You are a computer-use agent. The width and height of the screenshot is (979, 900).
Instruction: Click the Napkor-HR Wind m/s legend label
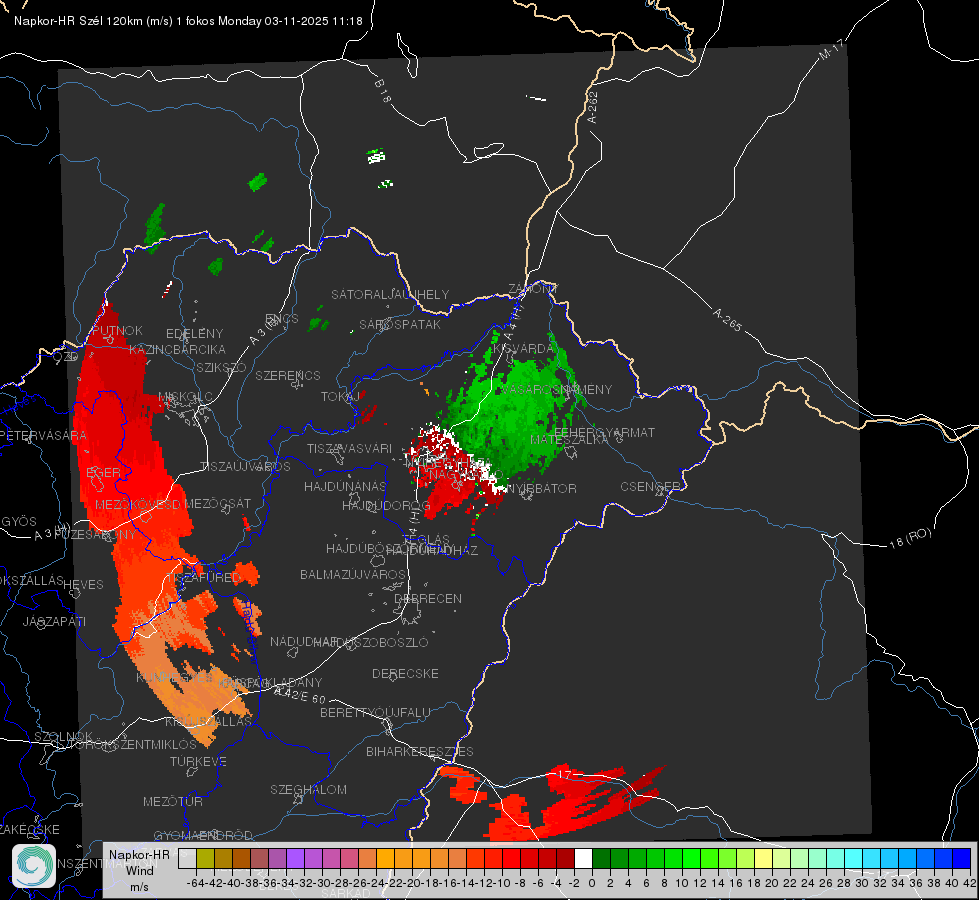(x=139, y=870)
